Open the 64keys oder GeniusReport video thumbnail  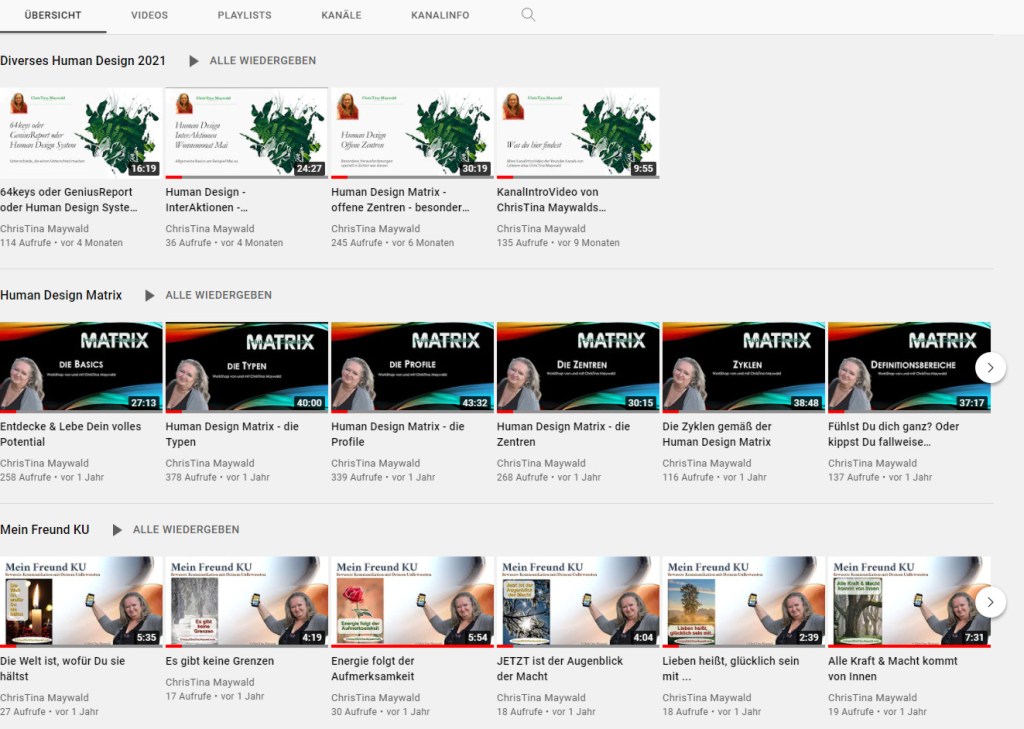pyautogui.click(x=81, y=133)
